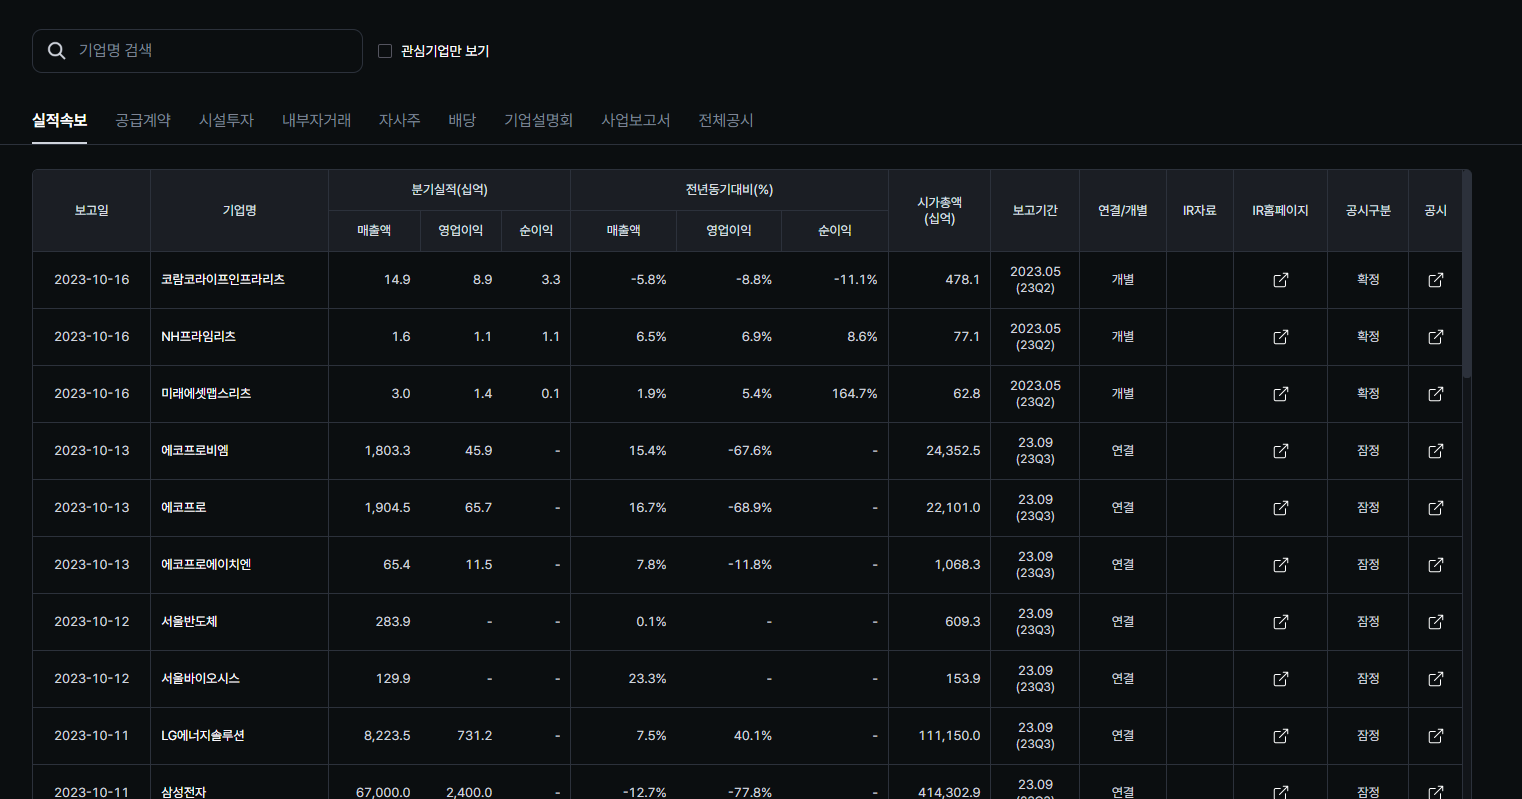Image resolution: width=1522 pixels, height=799 pixels.
Task: Focus the 기업명 검색 search field
Action: (x=197, y=51)
